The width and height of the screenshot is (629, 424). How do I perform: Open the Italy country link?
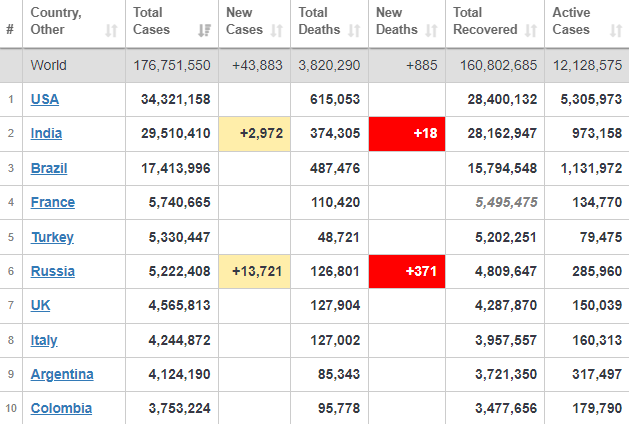click(44, 340)
